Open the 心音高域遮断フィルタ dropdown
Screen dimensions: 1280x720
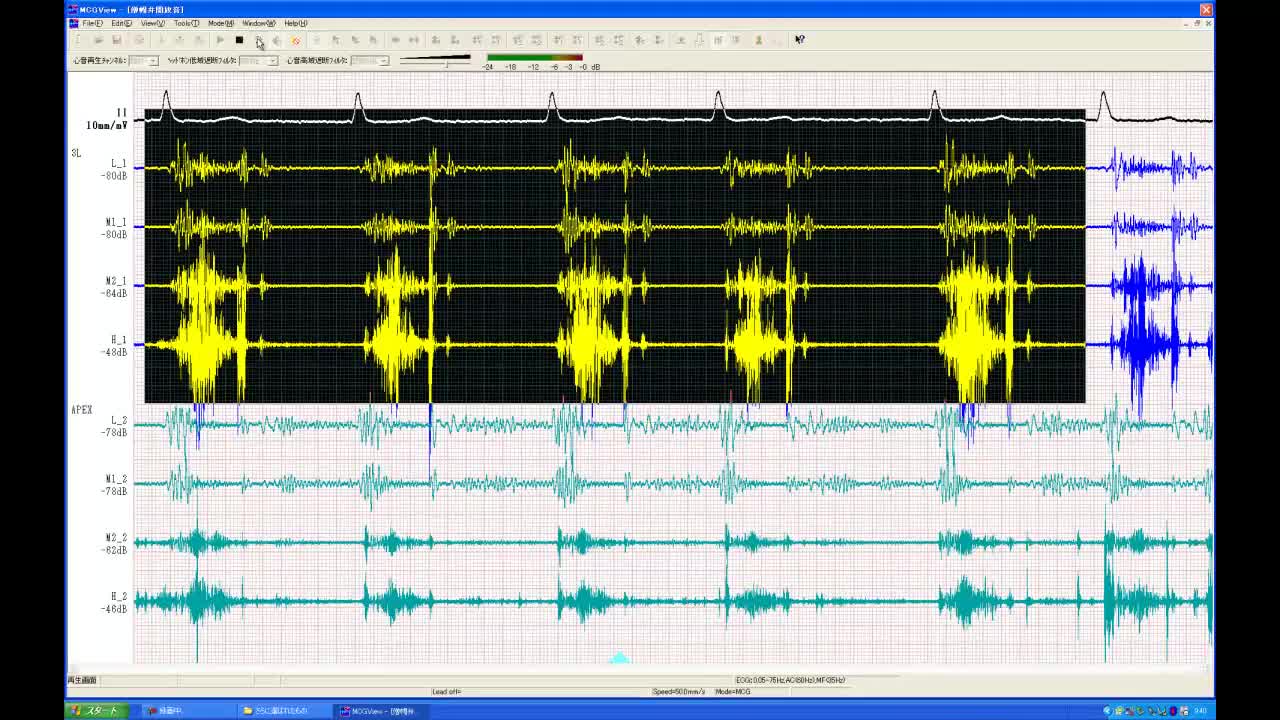pyautogui.click(x=383, y=61)
